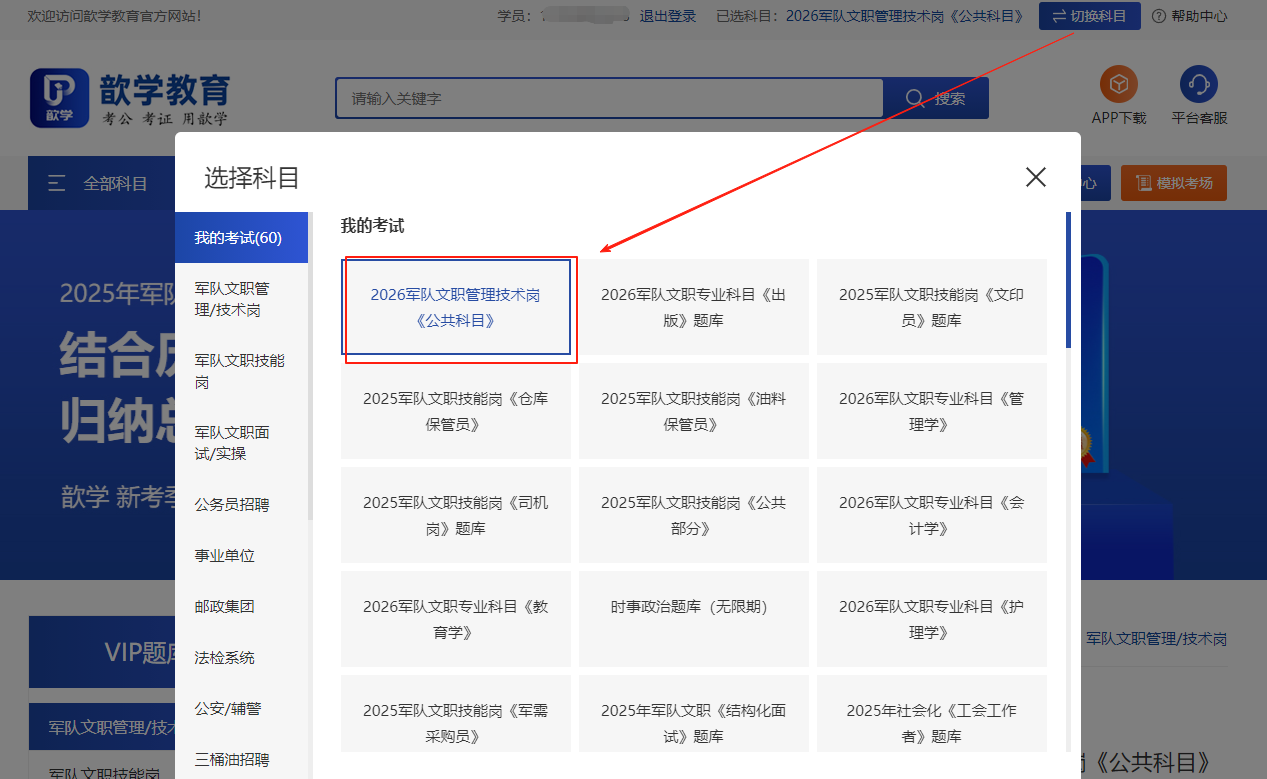
Task: Open 模拟考场 mock exam button
Action: [x=1173, y=183]
